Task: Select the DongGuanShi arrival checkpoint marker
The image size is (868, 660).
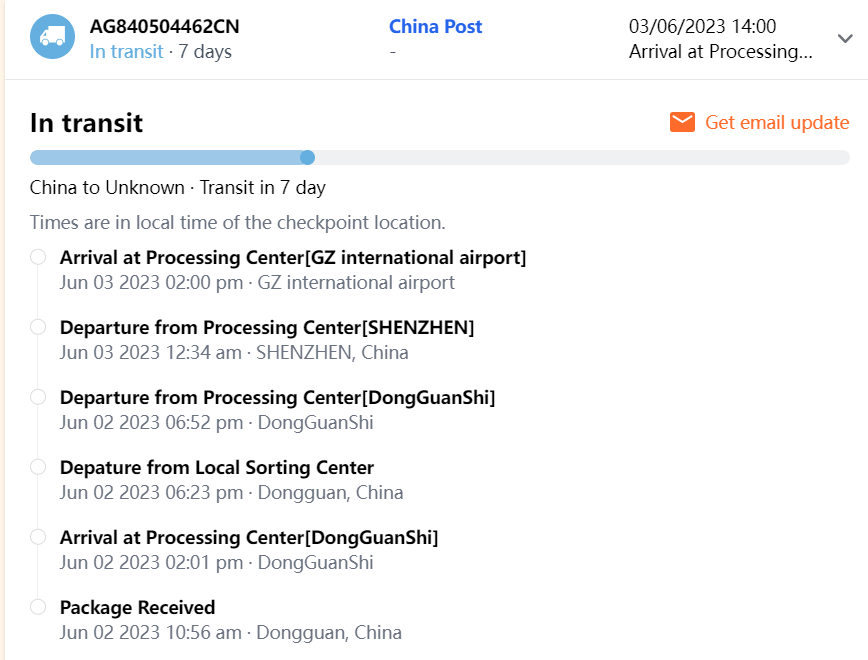Action: [38, 537]
